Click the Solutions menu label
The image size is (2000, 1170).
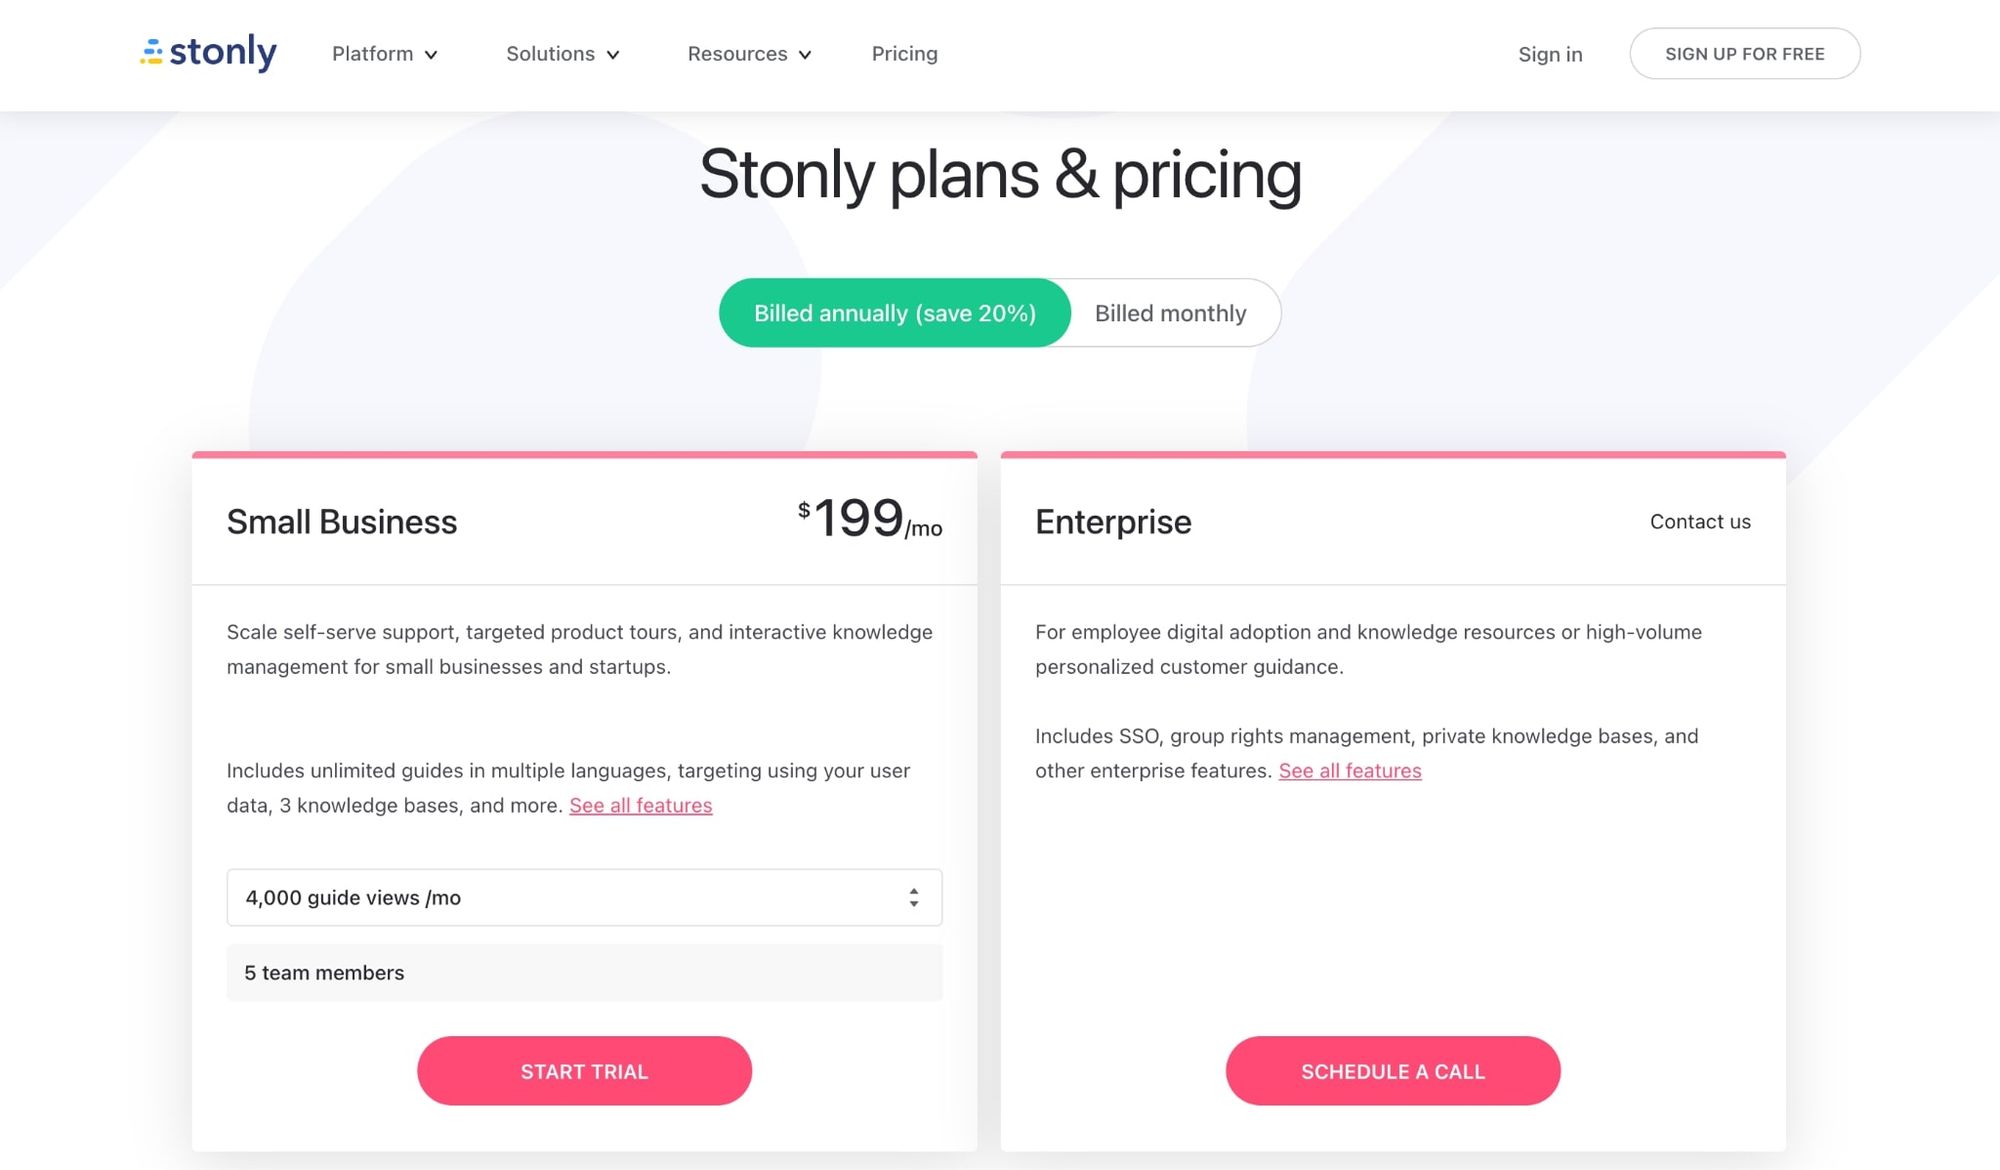(x=550, y=54)
